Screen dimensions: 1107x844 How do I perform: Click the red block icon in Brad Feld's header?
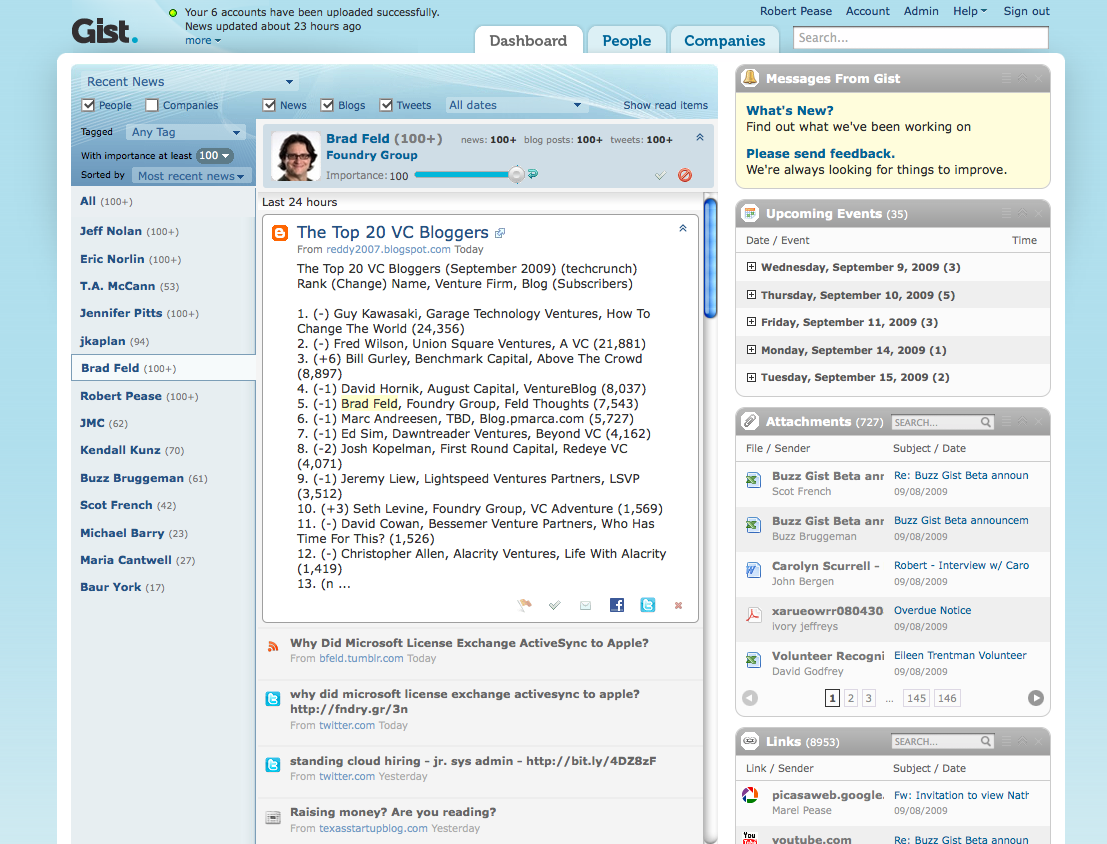(685, 175)
